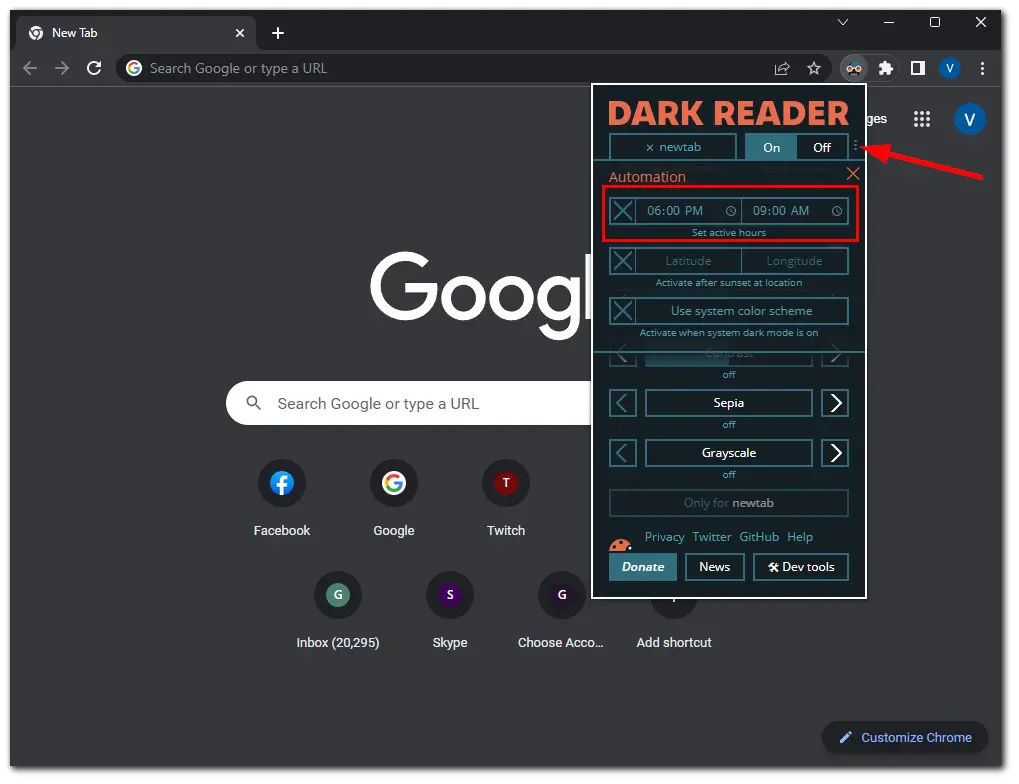
Task: Toggle the Chrome side panel icon
Action: pos(918,68)
